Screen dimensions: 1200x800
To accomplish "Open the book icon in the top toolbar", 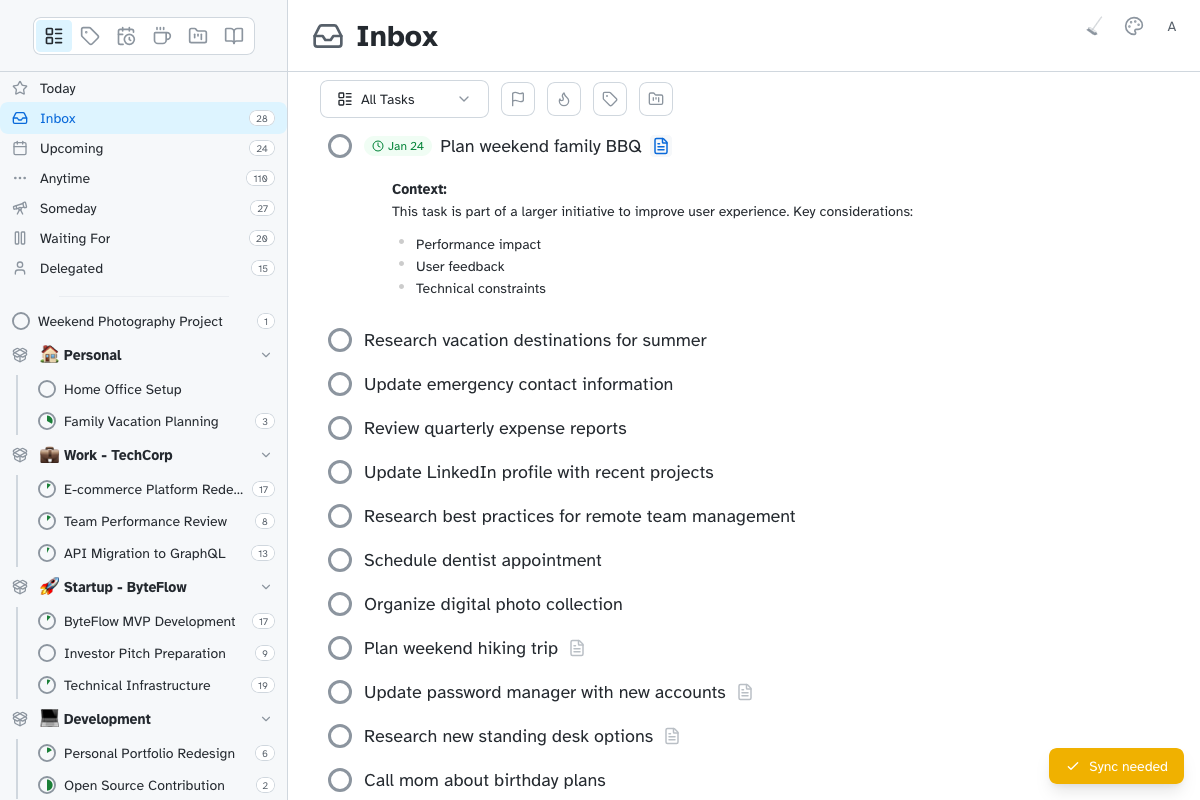I will click(x=233, y=35).
